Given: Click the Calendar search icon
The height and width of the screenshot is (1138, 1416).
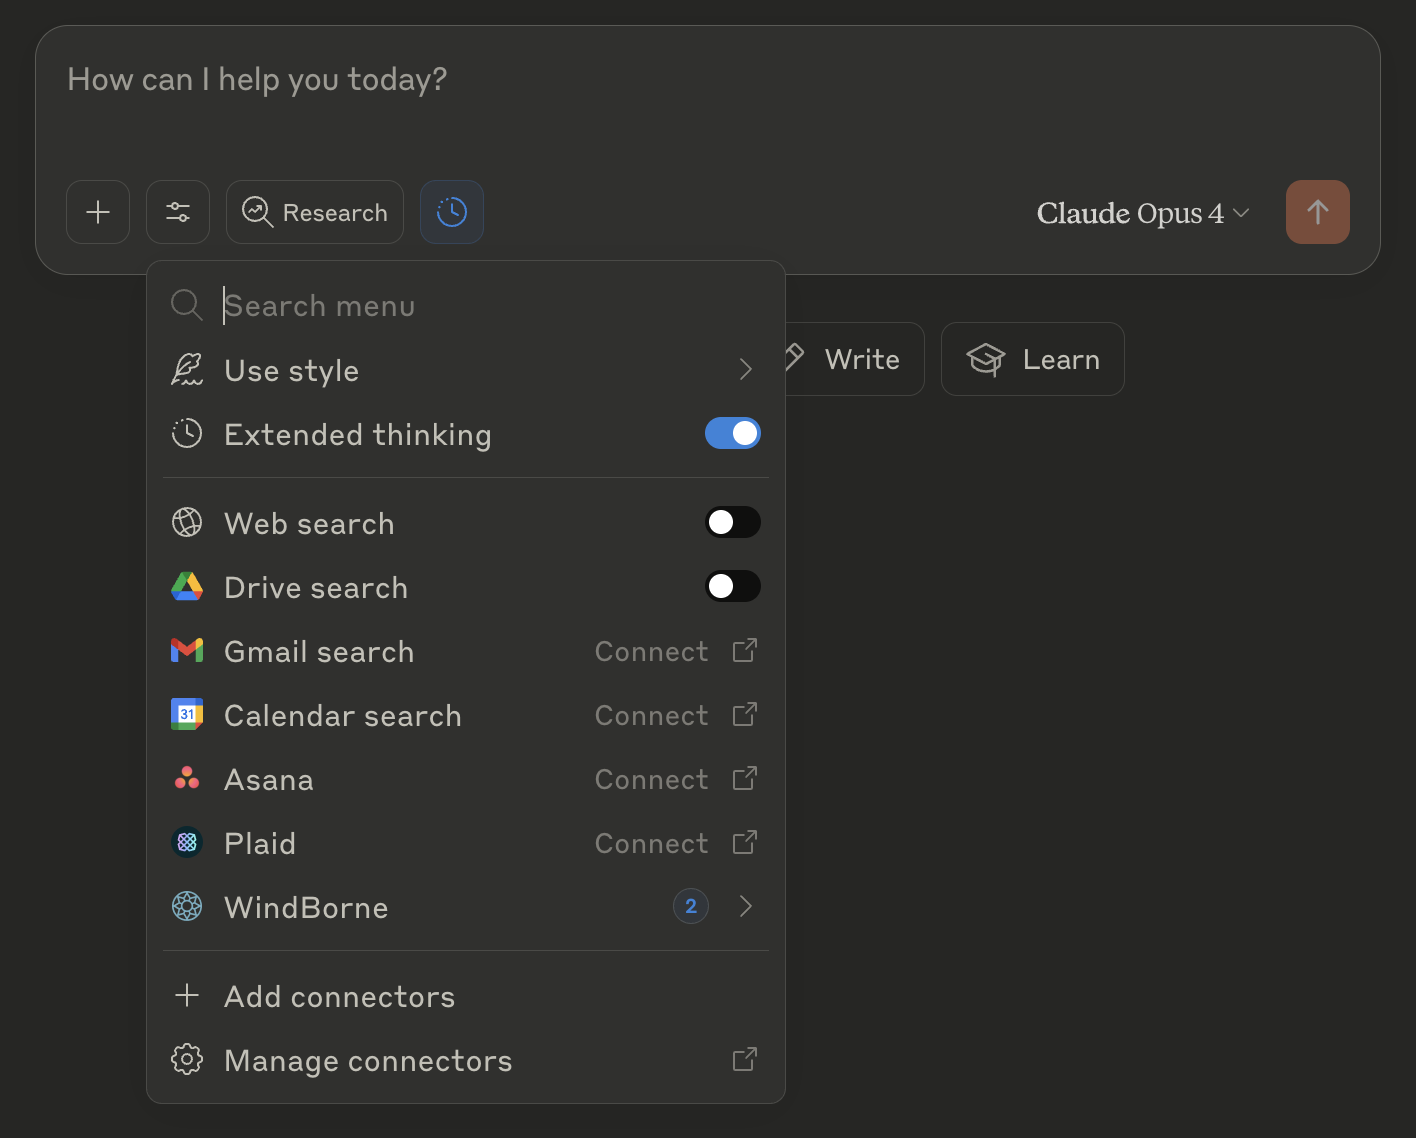Looking at the screenshot, I should coord(187,714).
